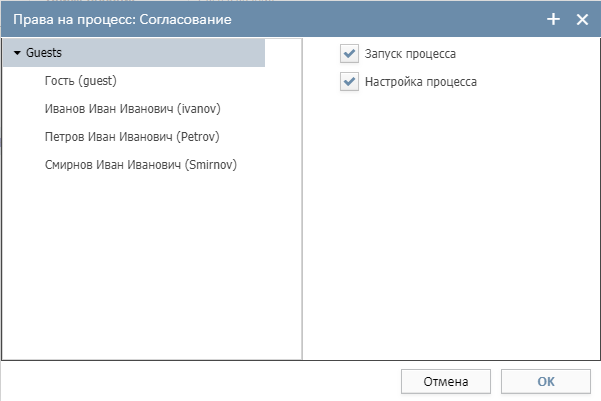The image size is (601, 401).
Task: Click the Запуск процесса label text
Action: click(410, 54)
